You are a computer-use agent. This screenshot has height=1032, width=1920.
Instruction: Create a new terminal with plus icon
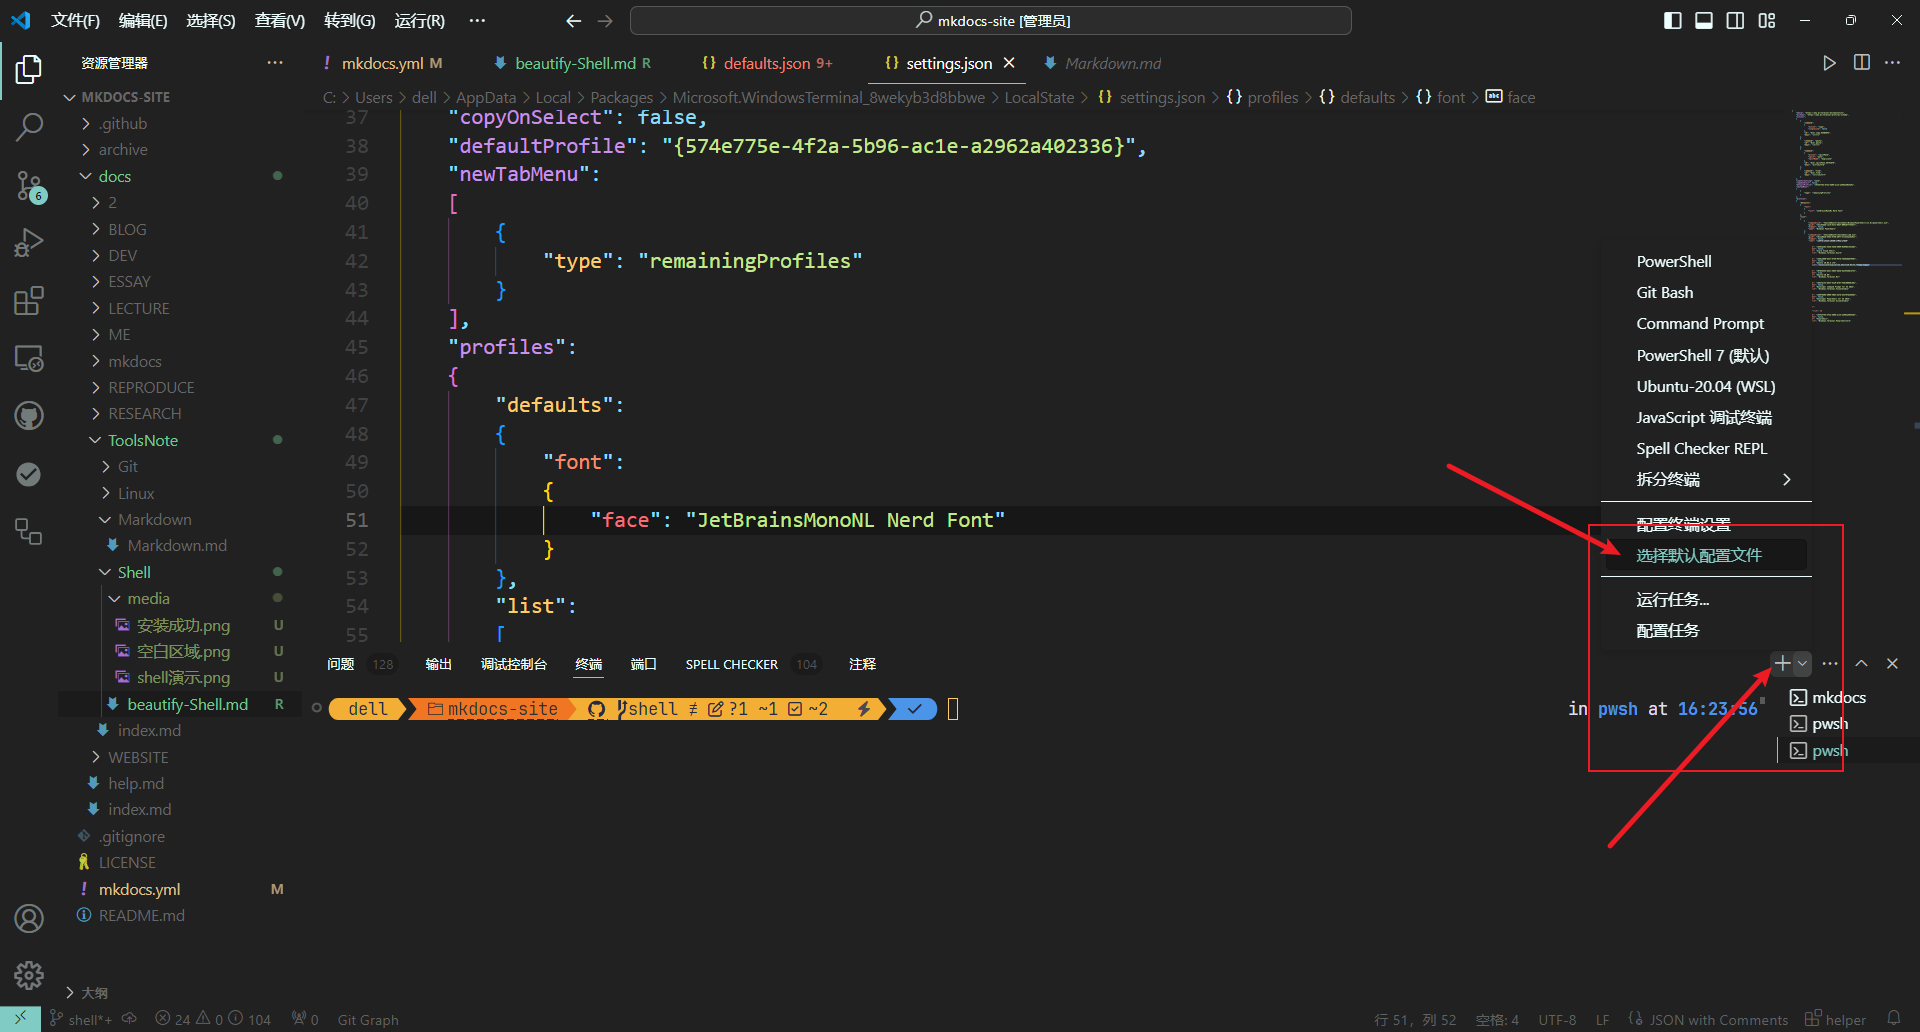pyautogui.click(x=1782, y=663)
